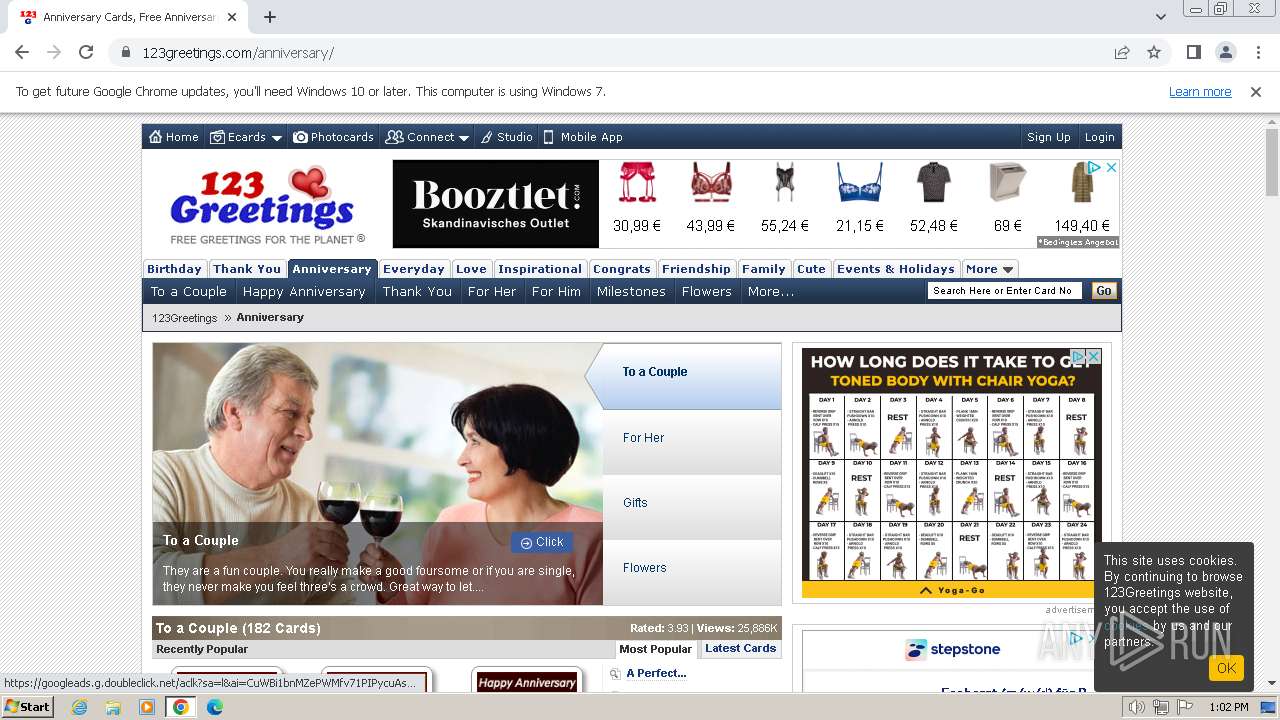Open the Family category tab
1280x720 pixels.
(763, 269)
